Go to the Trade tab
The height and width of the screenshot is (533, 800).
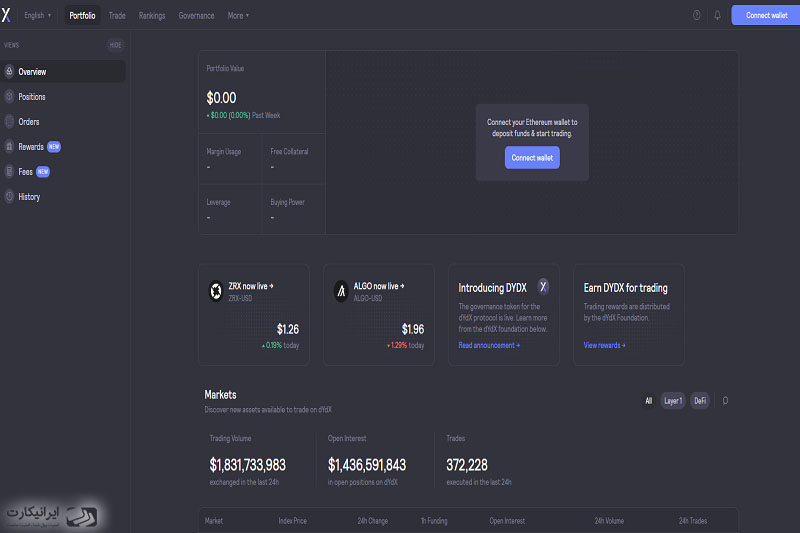117,15
